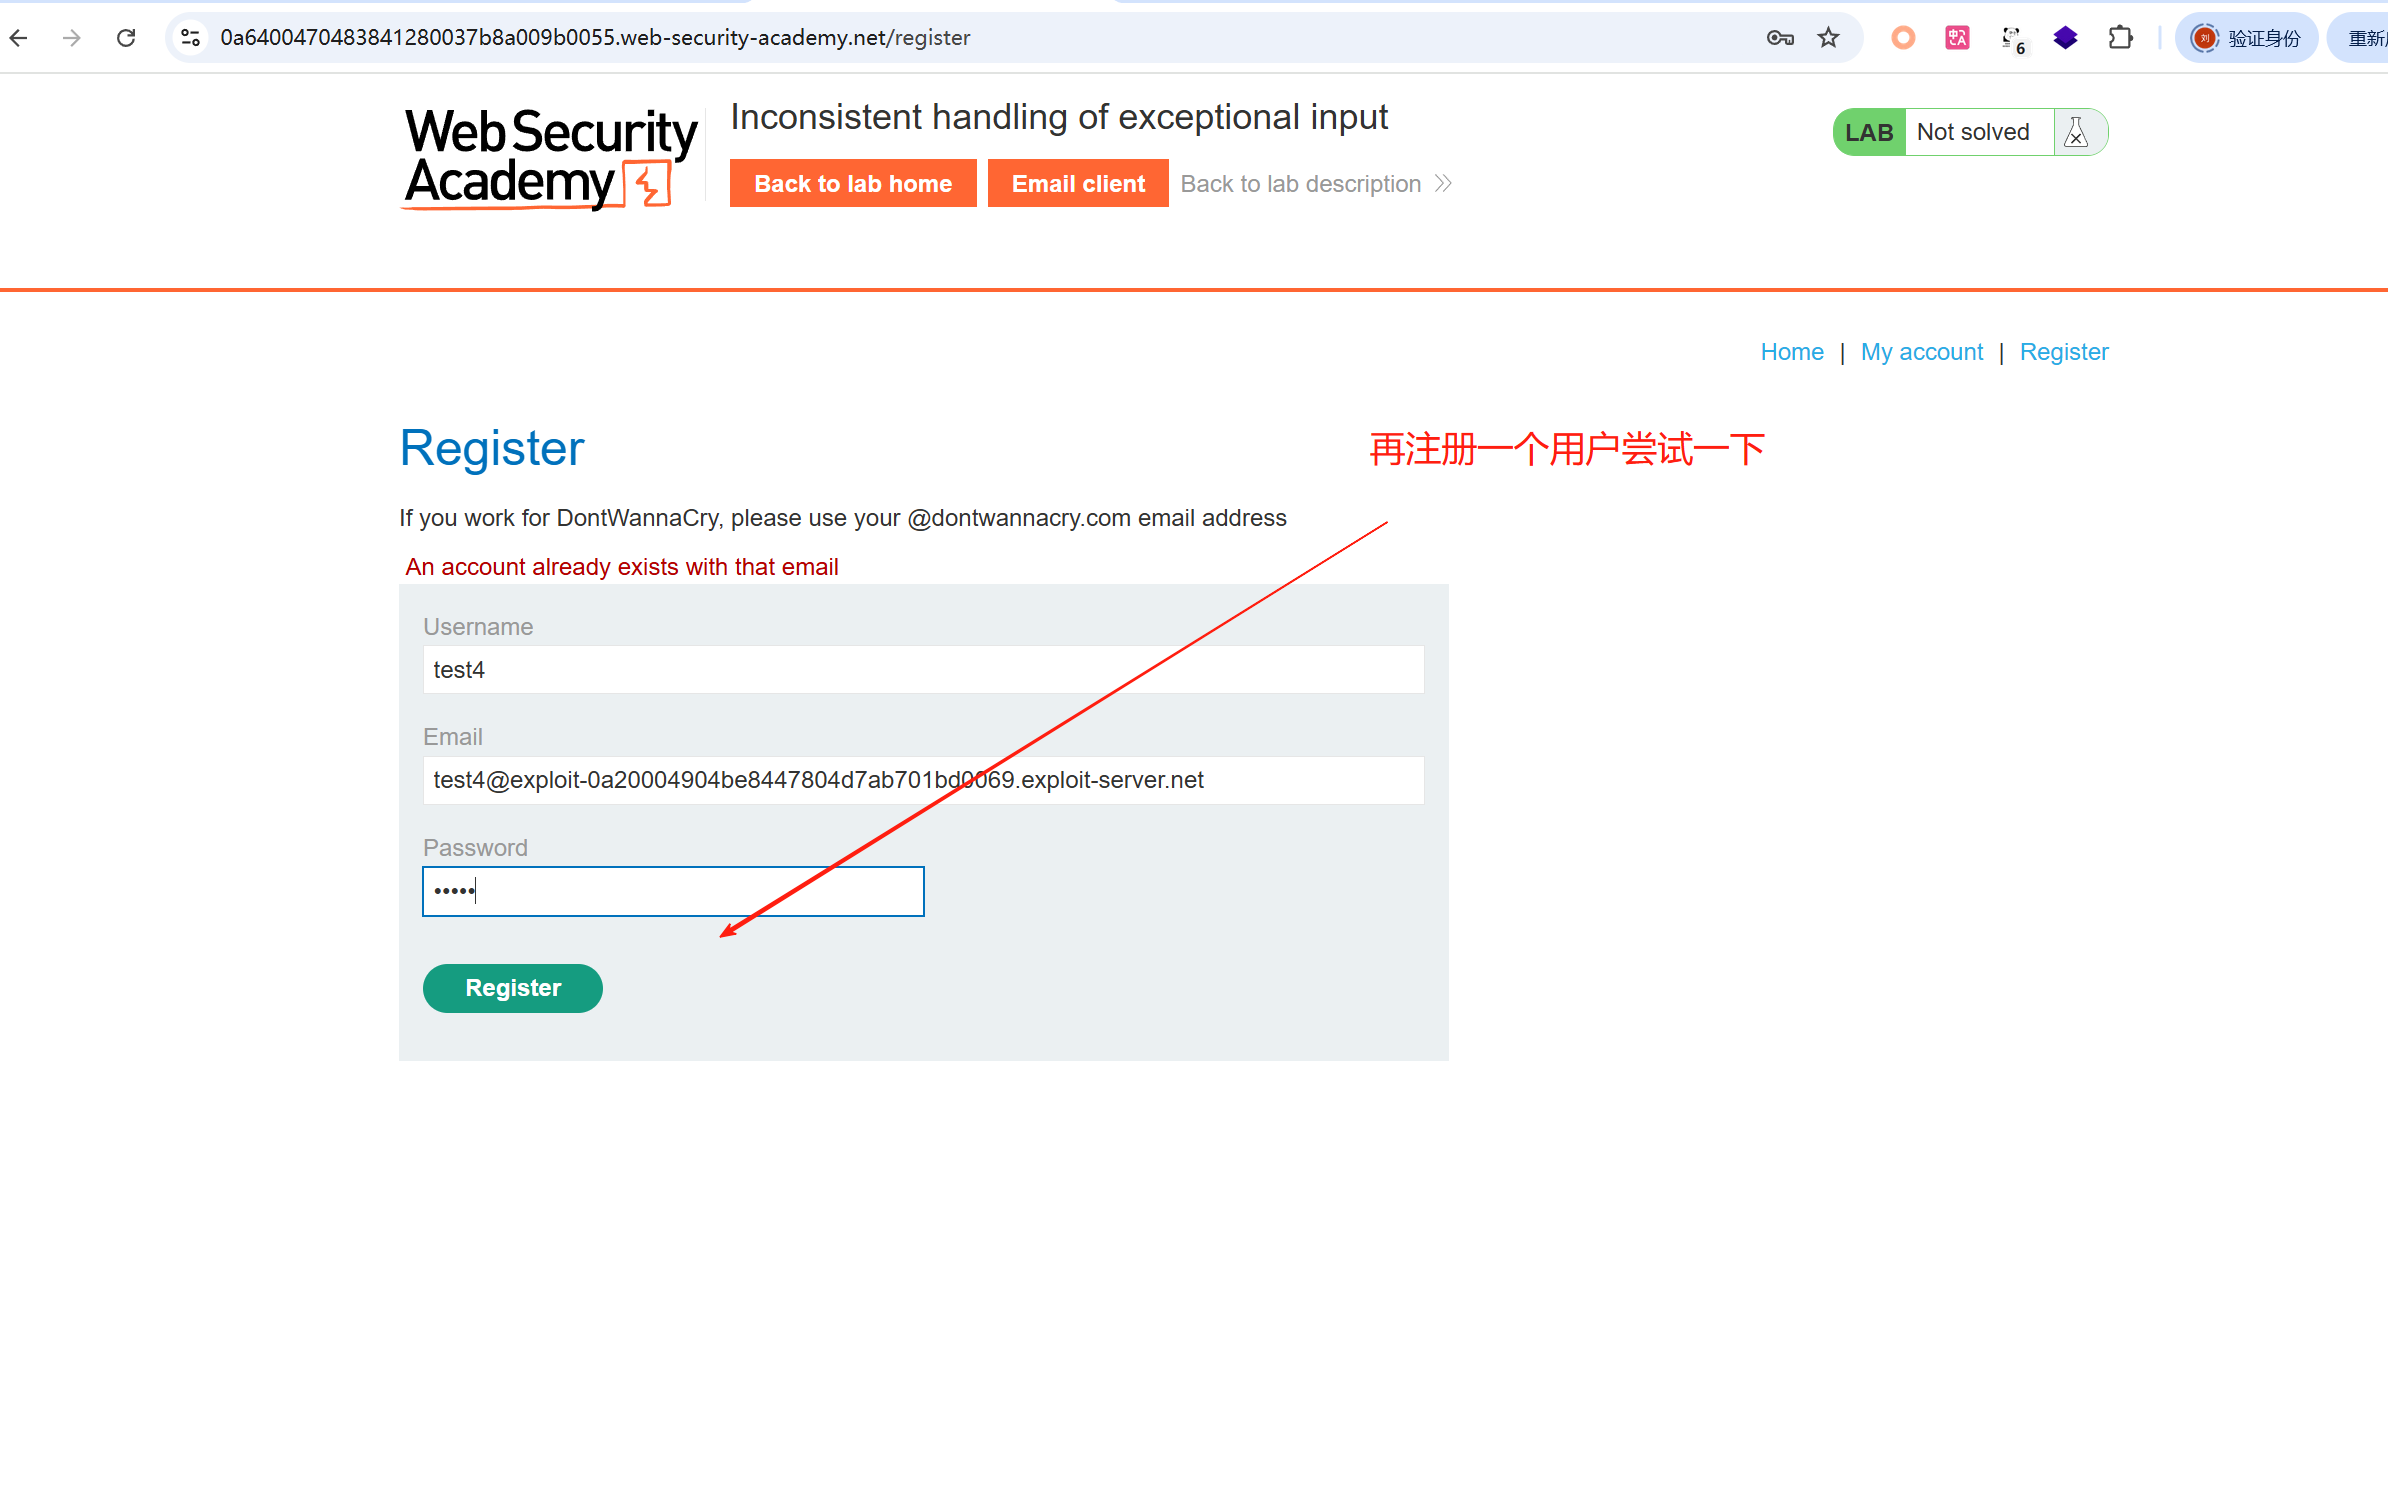Click the orange circle extension icon
Screen dimensions: 2388x1485
point(1903,38)
